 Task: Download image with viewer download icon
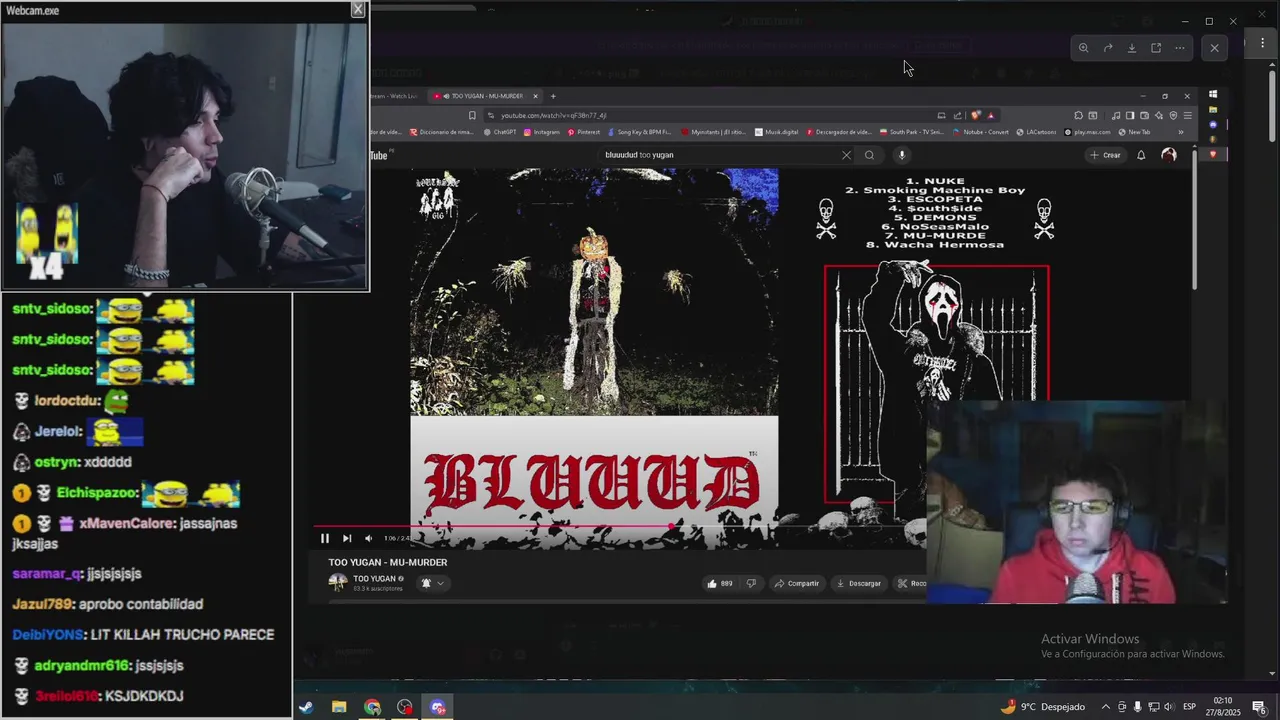coord(1132,48)
